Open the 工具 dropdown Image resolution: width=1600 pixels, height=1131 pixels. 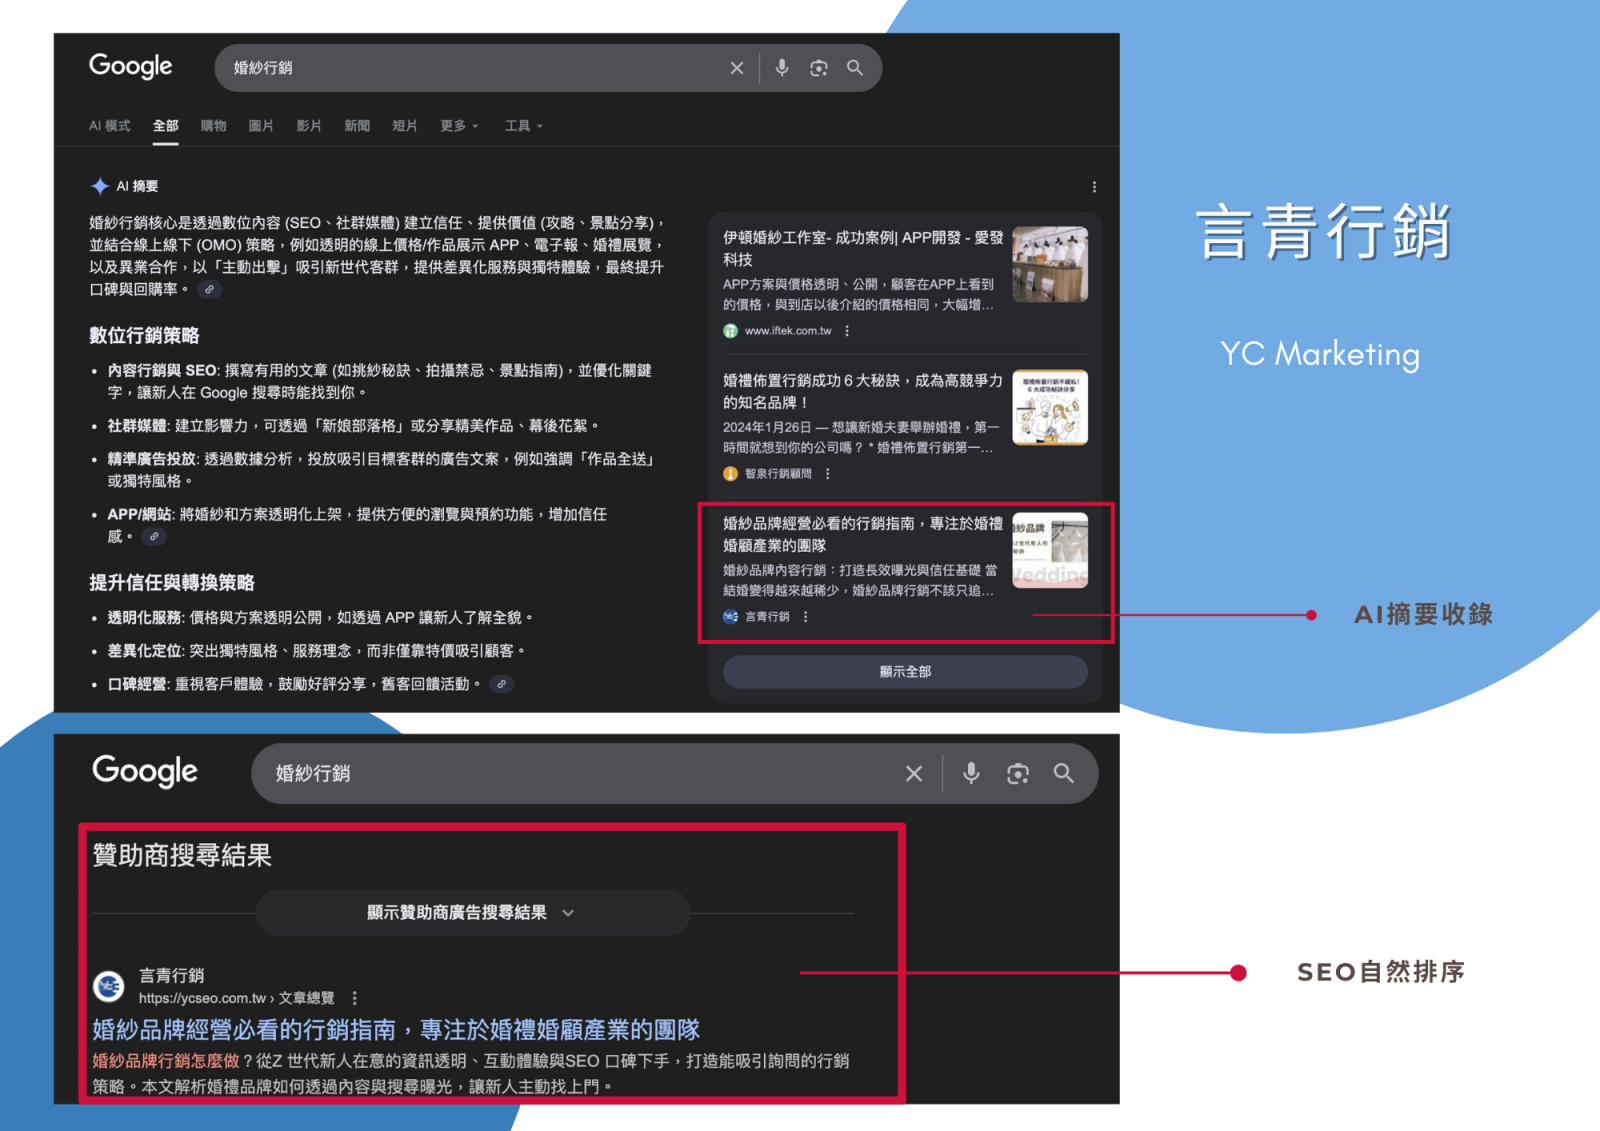(523, 126)
